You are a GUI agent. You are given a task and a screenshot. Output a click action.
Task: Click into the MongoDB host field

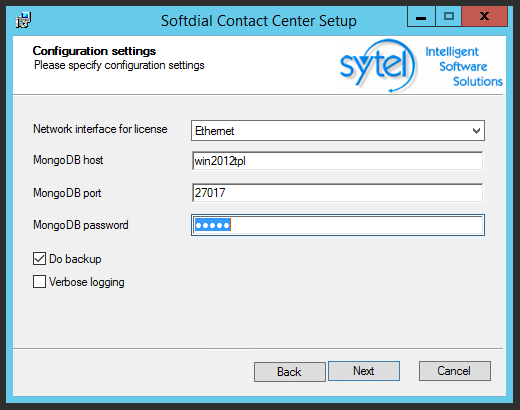337,161
